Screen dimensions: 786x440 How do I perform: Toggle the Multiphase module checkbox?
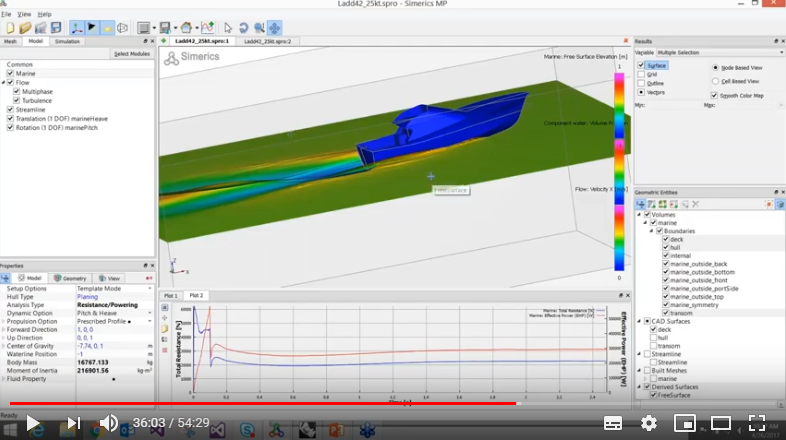[17, 91]
